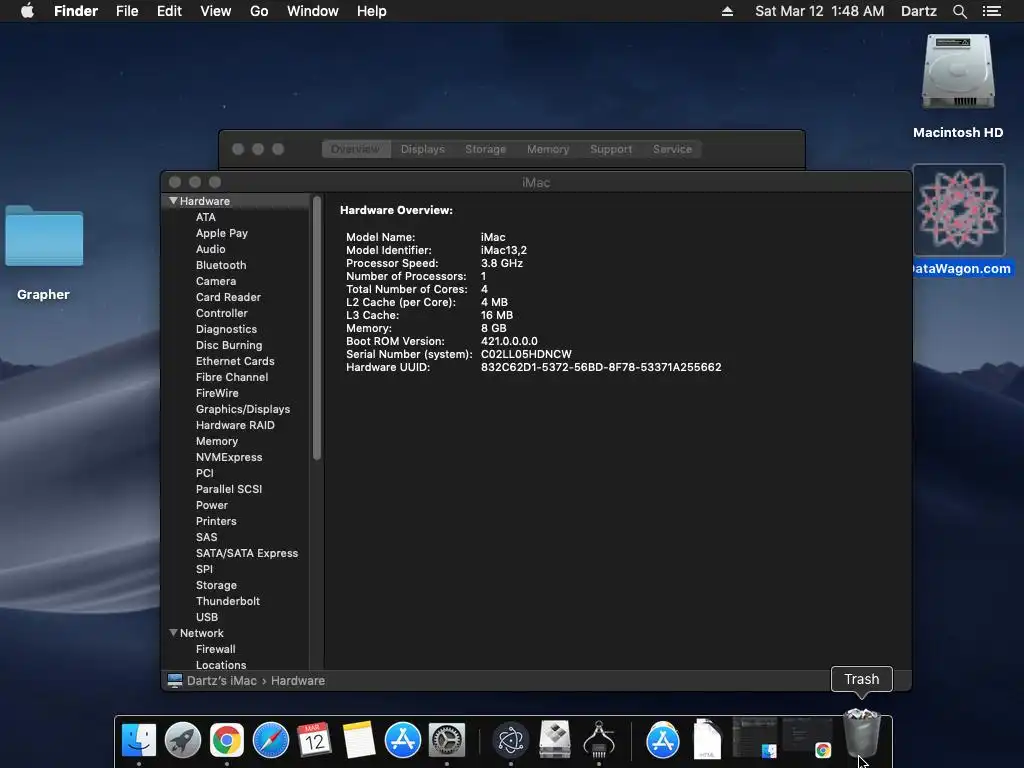Restore minimized window with Chrome badge
The width and height of the screenshot is (1024, 768).
pyautogui.click(x=807, y=738)
